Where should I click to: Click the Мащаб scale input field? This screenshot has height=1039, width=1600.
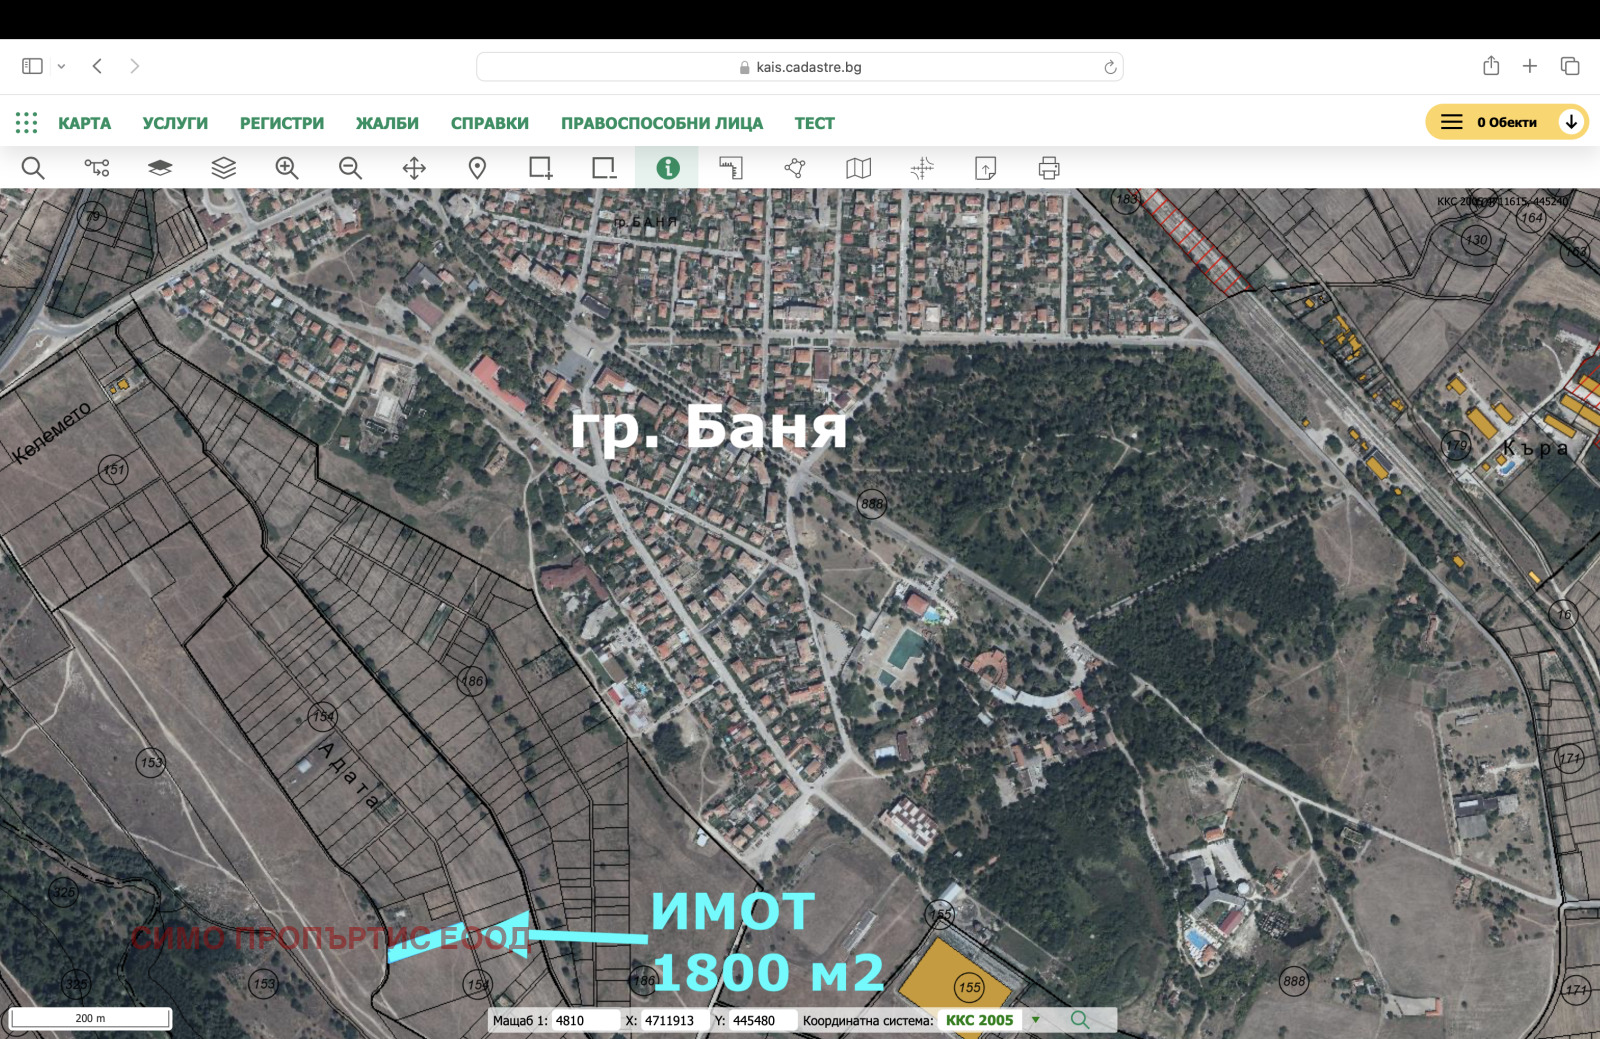click(x=584, y=1020)
